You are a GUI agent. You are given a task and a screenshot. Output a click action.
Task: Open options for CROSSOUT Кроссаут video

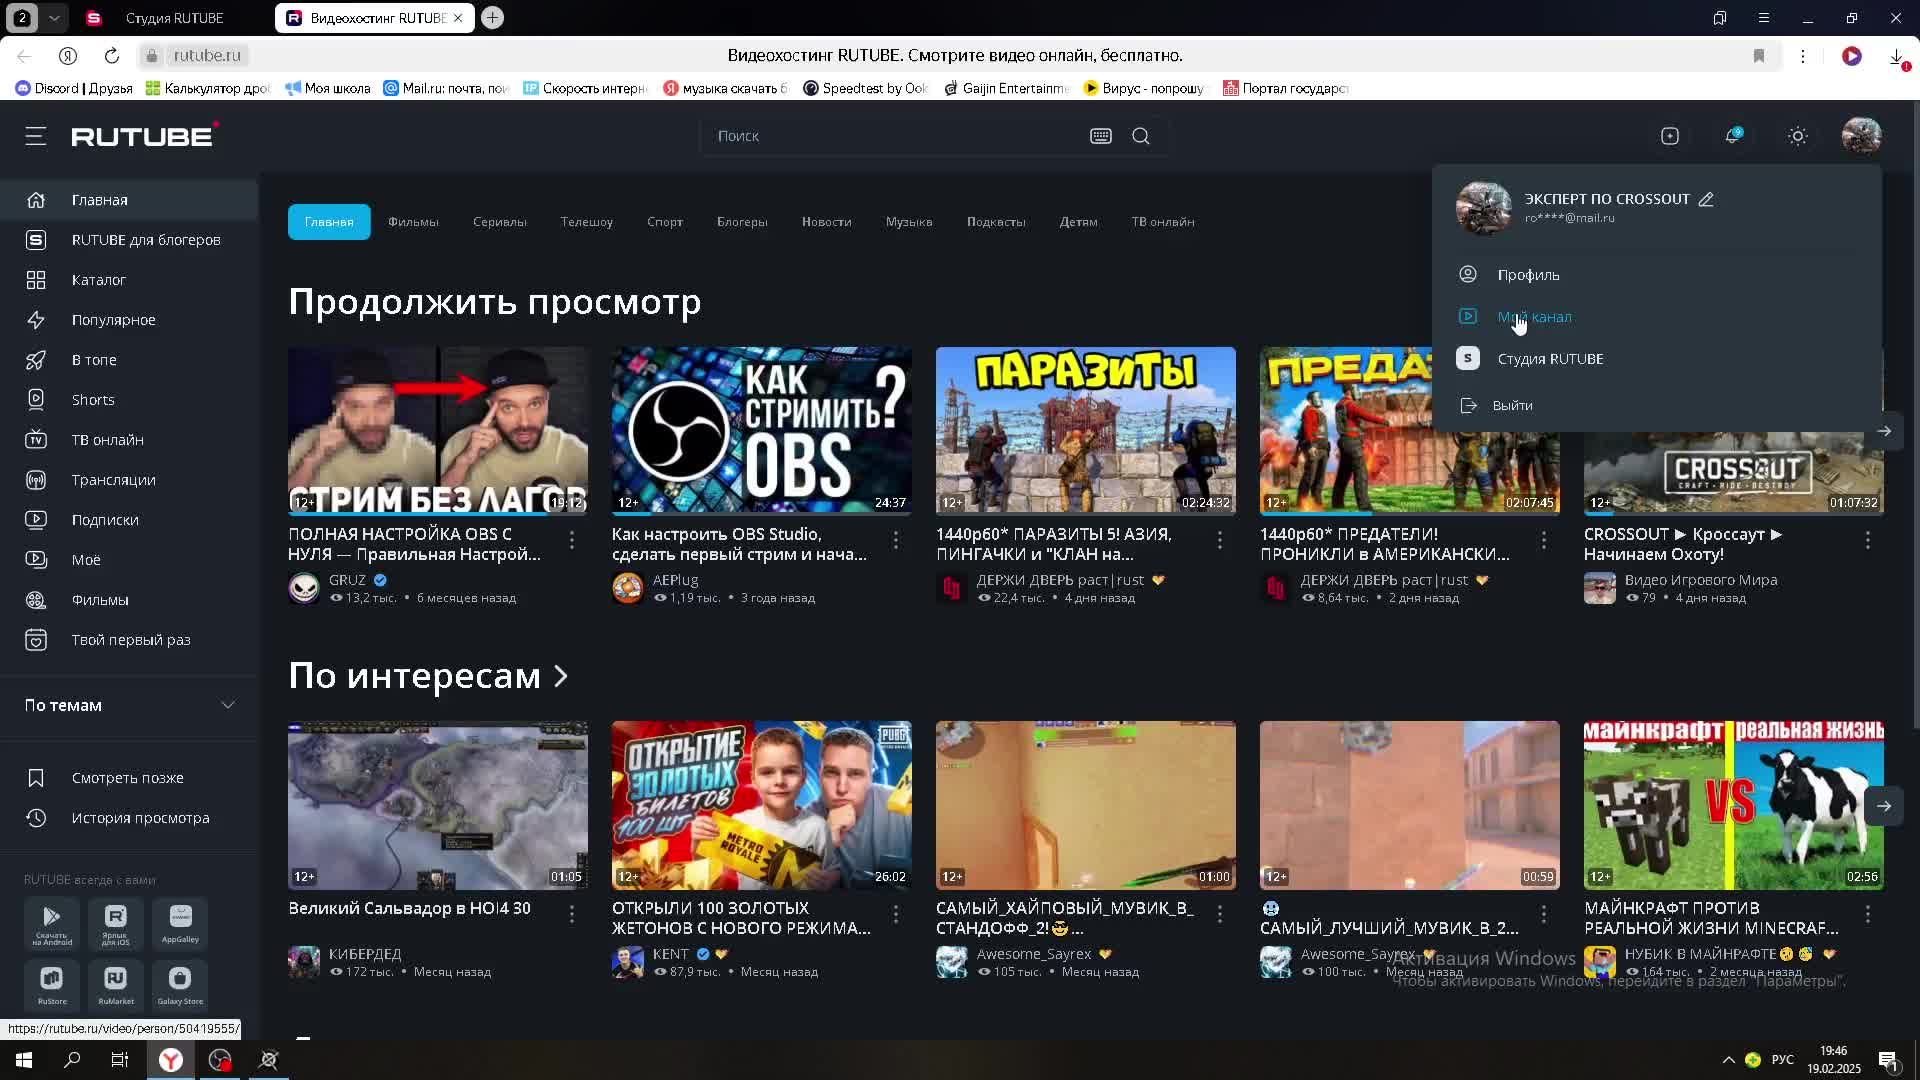click(1868, 540)
